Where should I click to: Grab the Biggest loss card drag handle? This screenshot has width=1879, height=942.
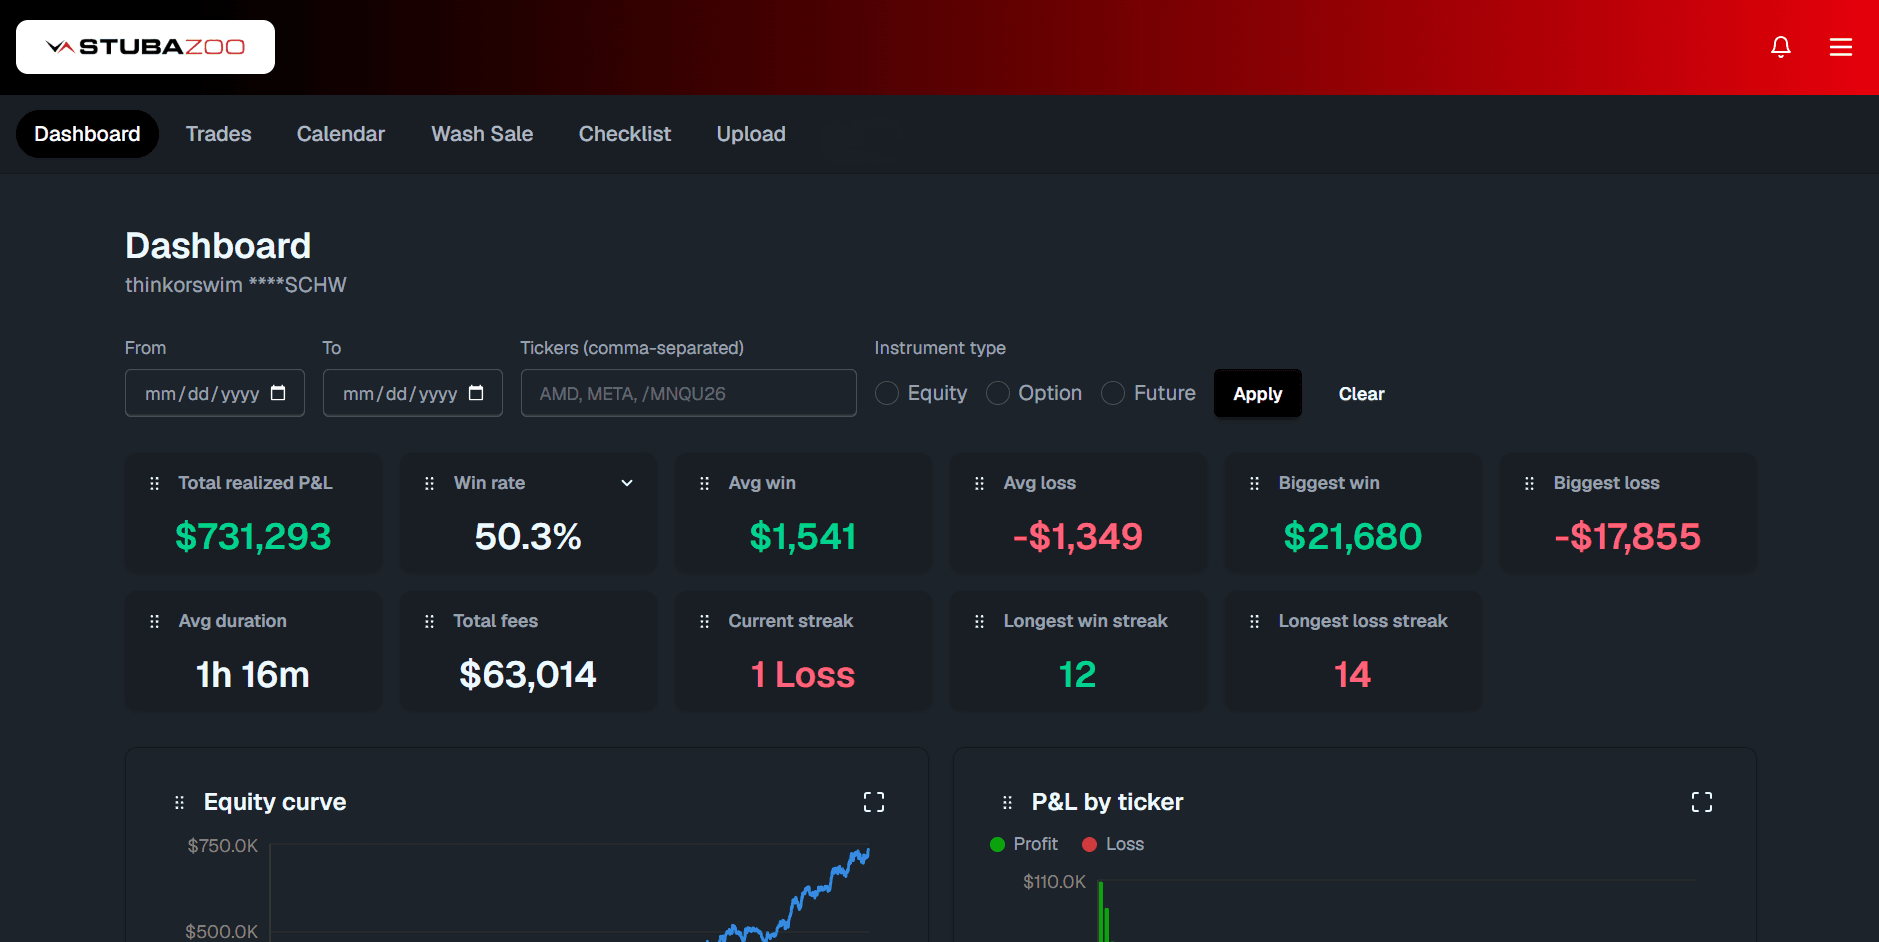(1529, 483)
